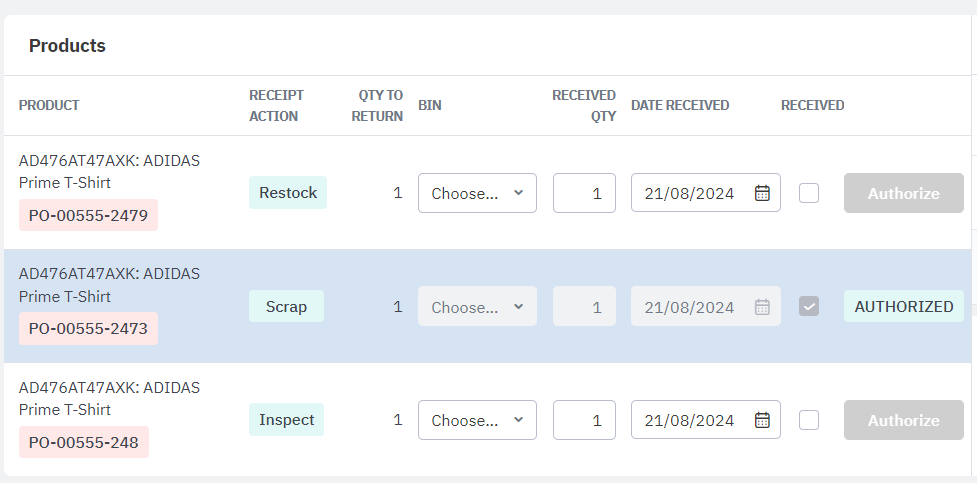Edit received quantity for PO-00555-2479
The width and height of the screenshot is (977, 483).
584,193
